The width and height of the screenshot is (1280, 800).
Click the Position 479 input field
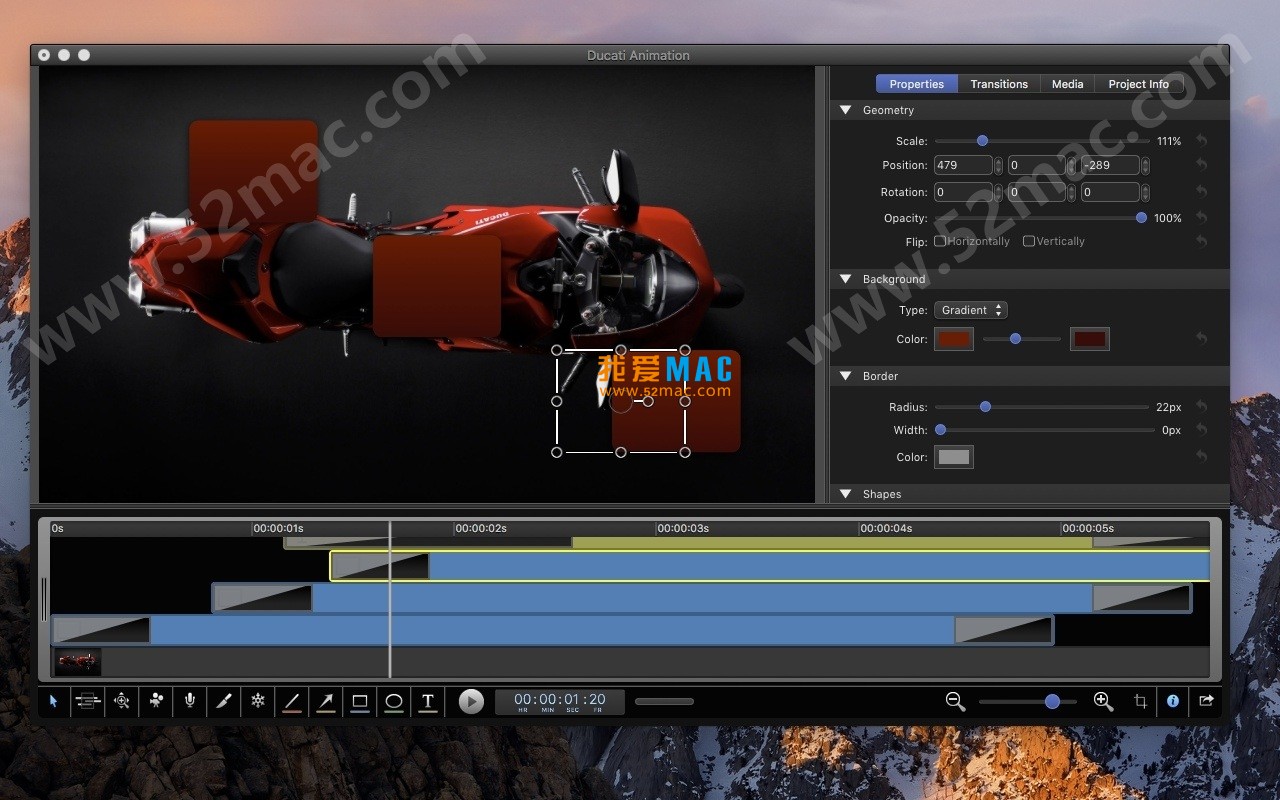pos(963,165)
